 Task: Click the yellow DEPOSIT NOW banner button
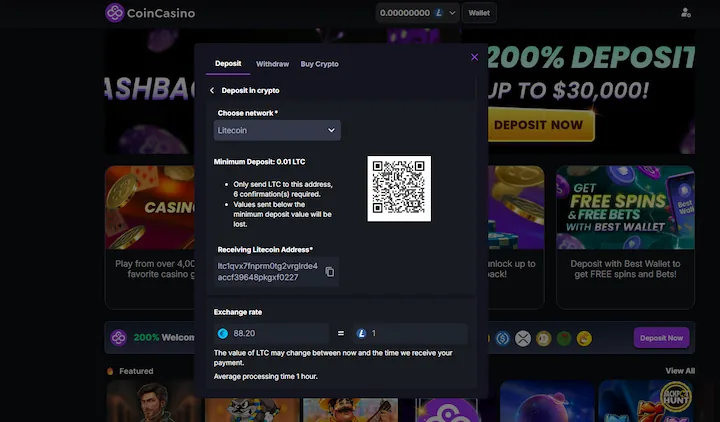point(538,125)
